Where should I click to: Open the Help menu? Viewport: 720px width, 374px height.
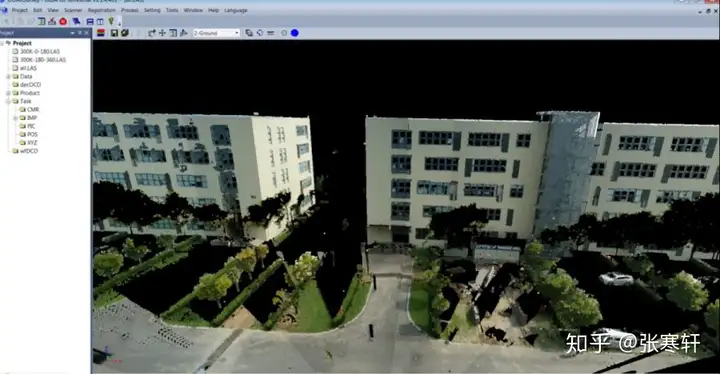214,10
